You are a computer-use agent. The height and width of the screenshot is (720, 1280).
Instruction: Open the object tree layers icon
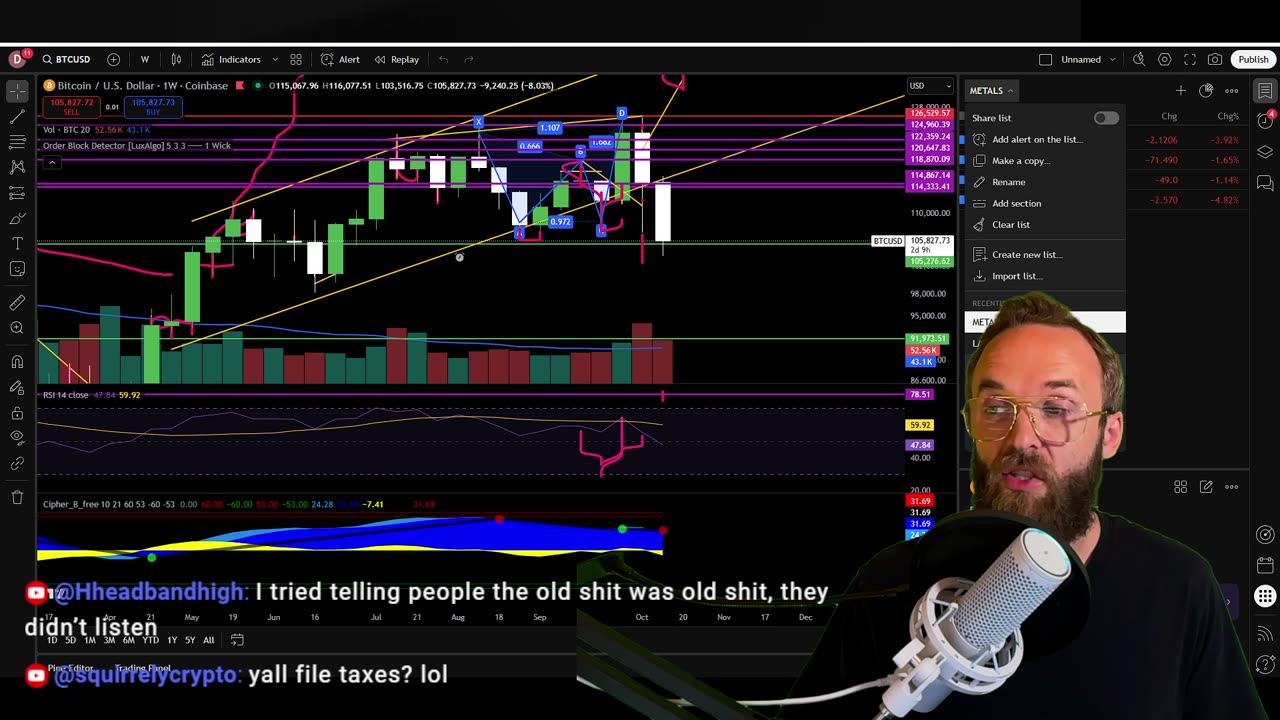[x=1265, y=152]
